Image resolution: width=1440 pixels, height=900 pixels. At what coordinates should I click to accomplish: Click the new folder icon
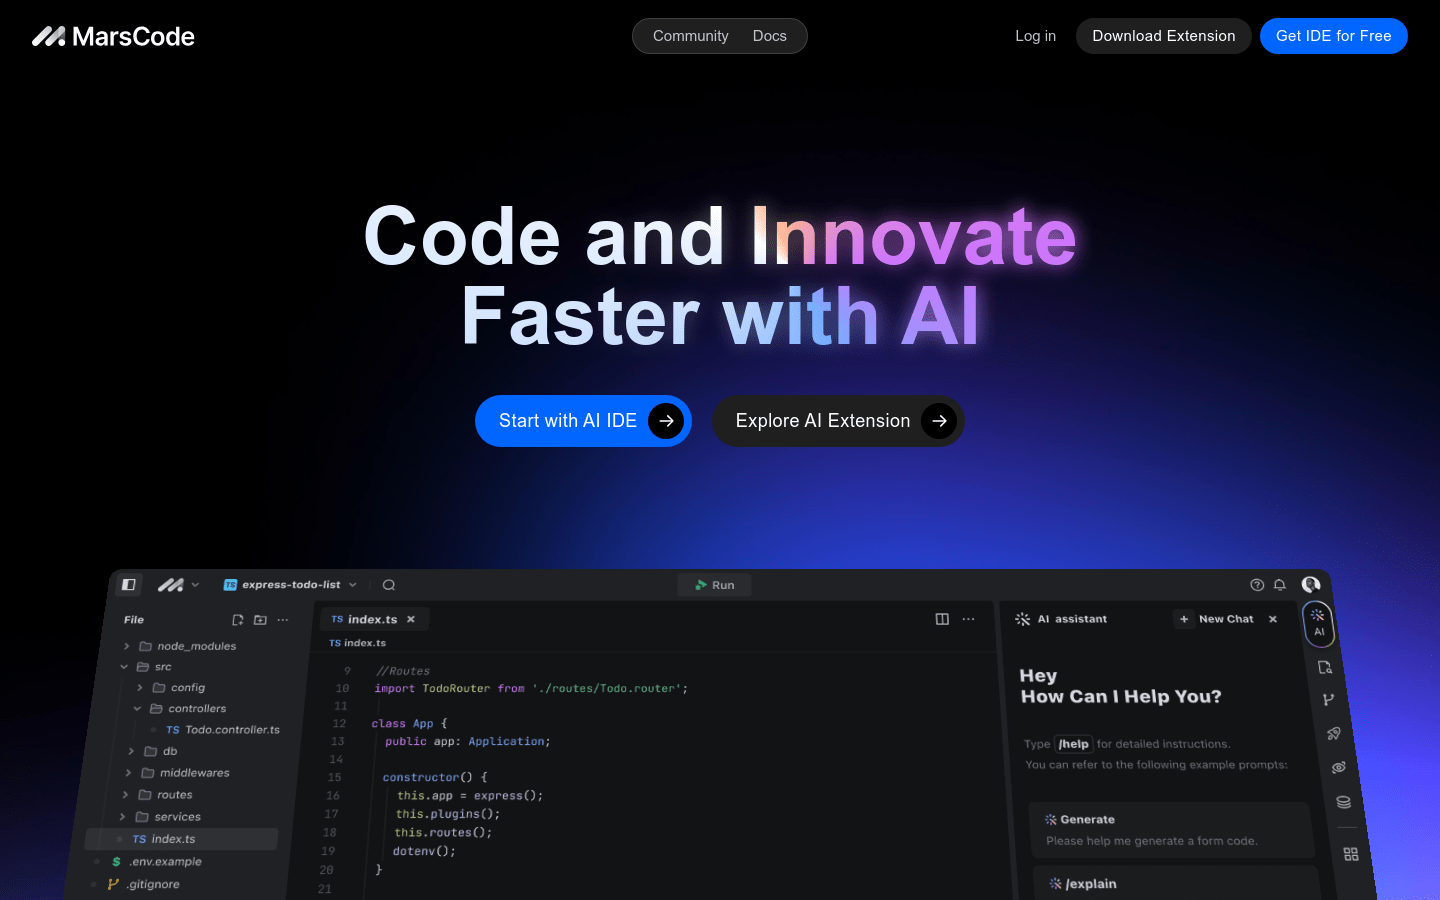pyautogui.click(x=260, y=620)
